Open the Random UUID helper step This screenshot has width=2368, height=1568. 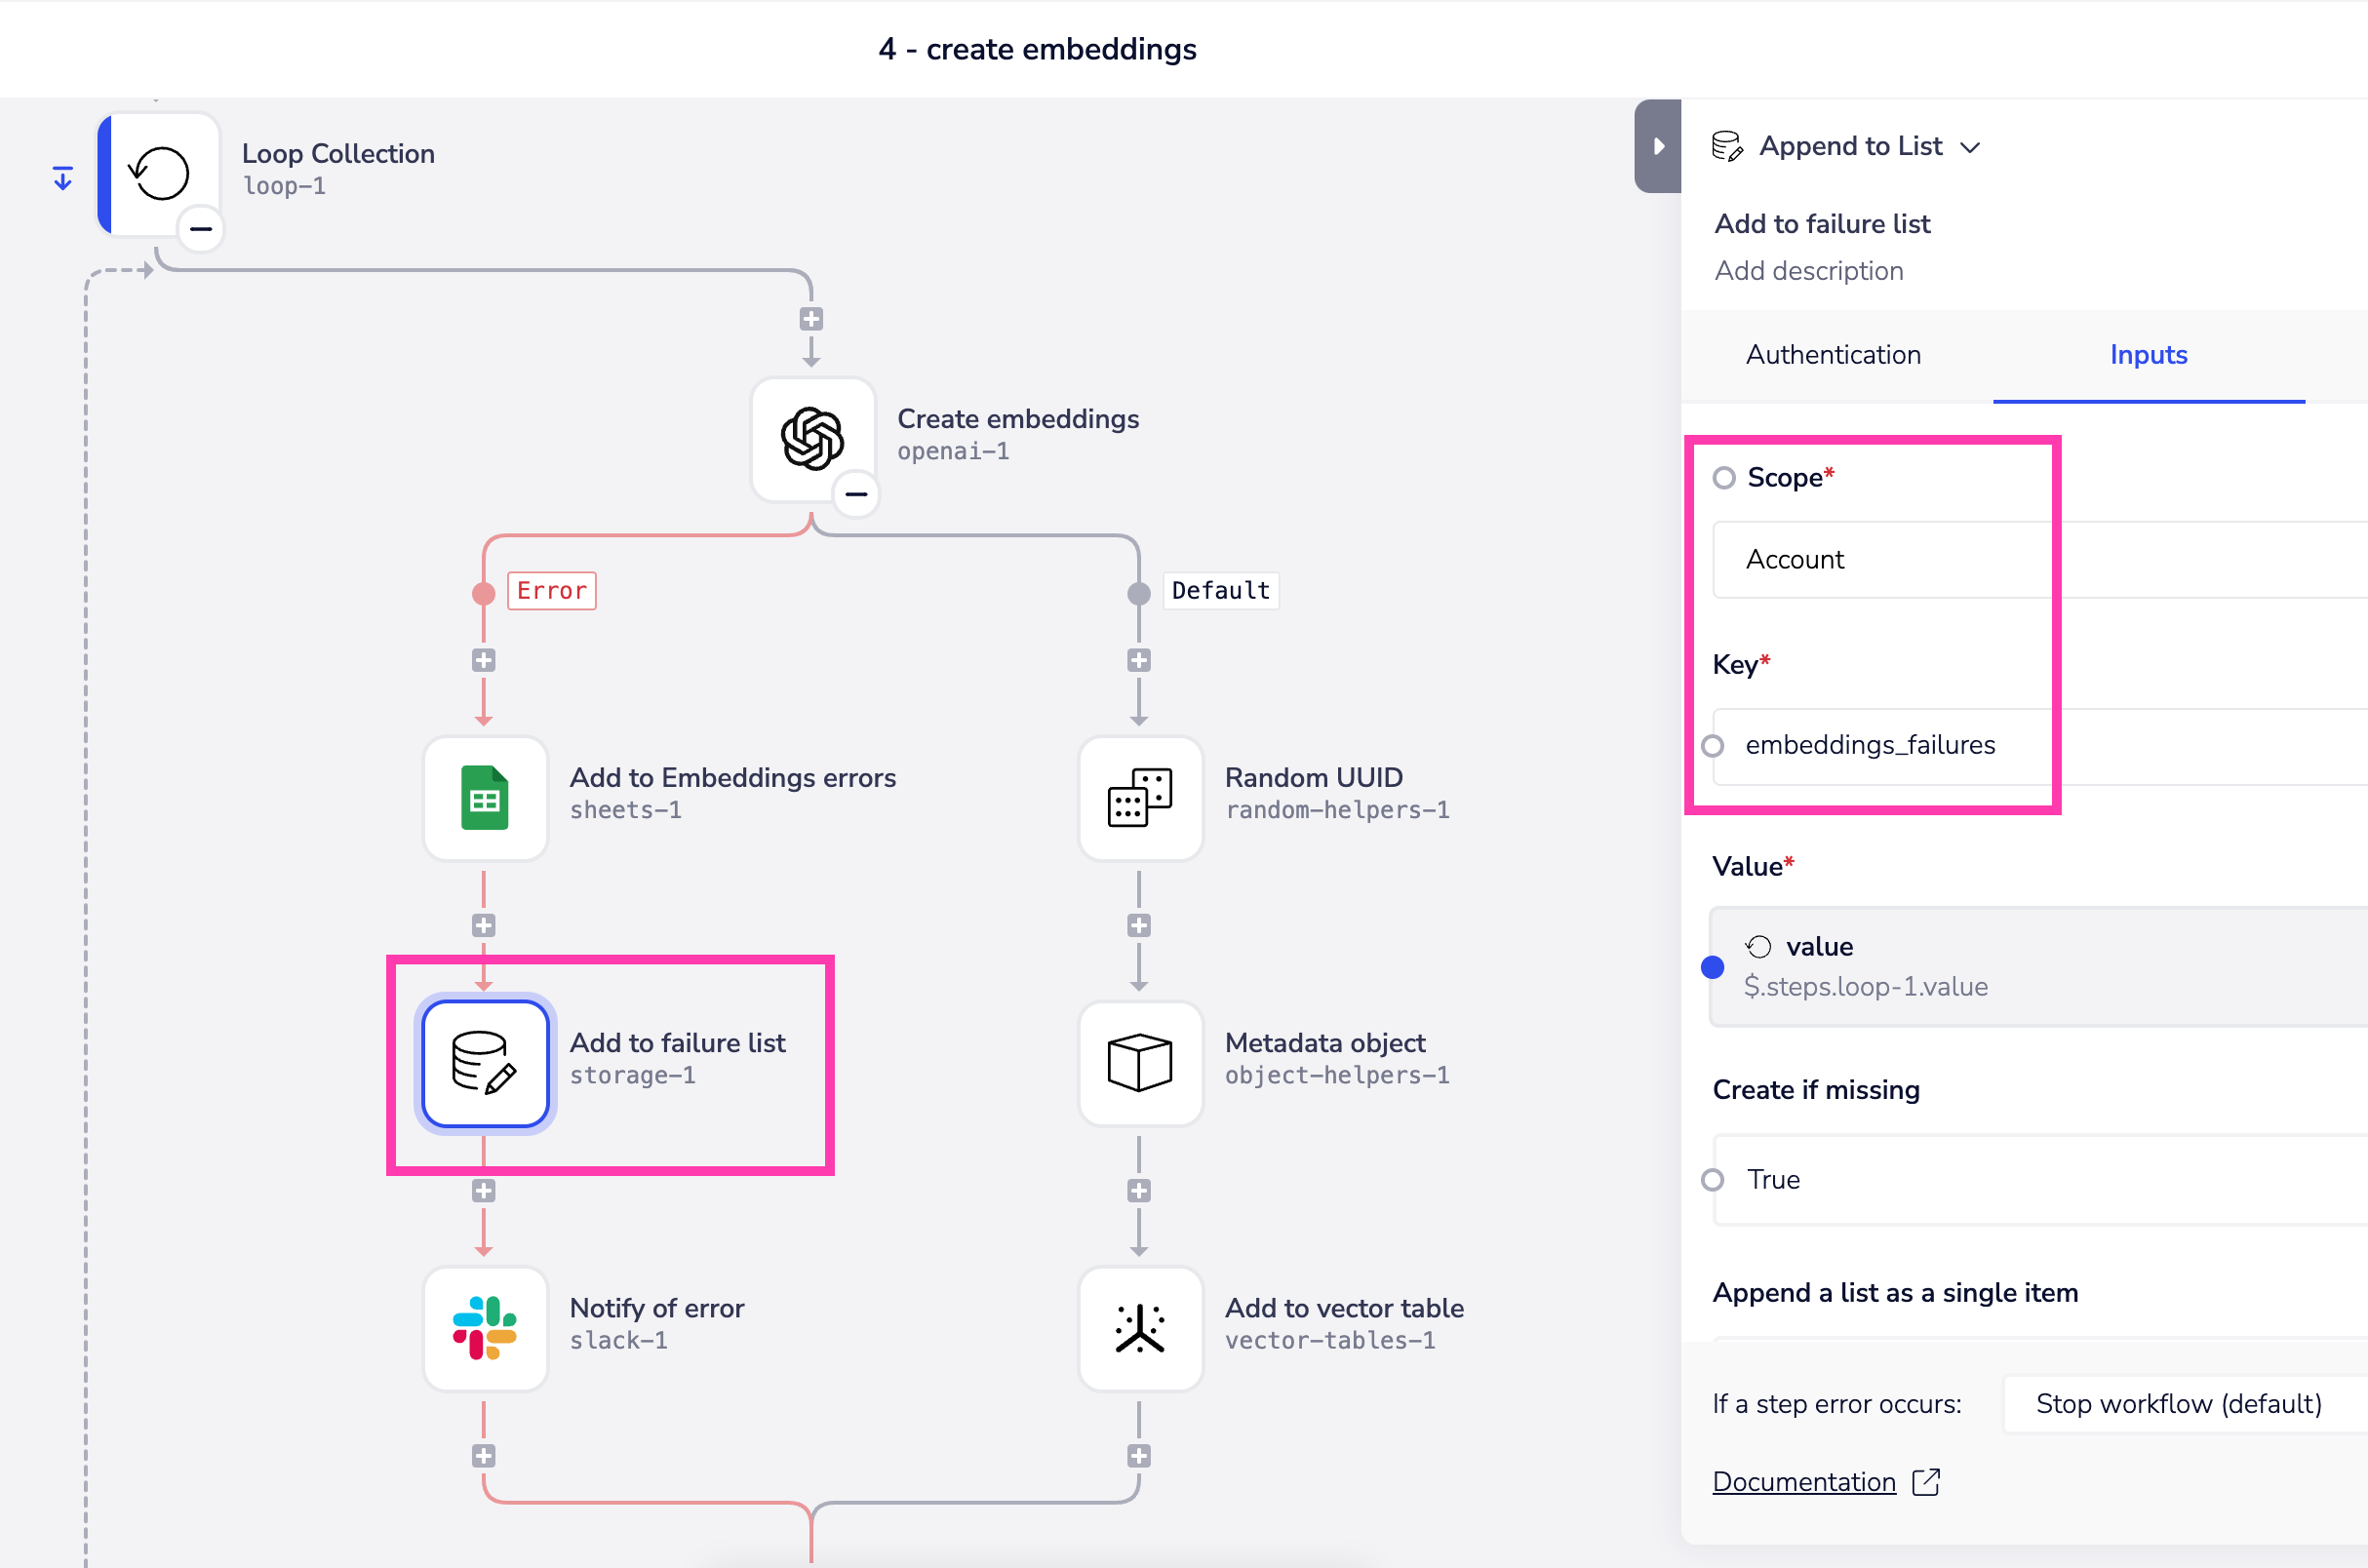(1140, 798)
